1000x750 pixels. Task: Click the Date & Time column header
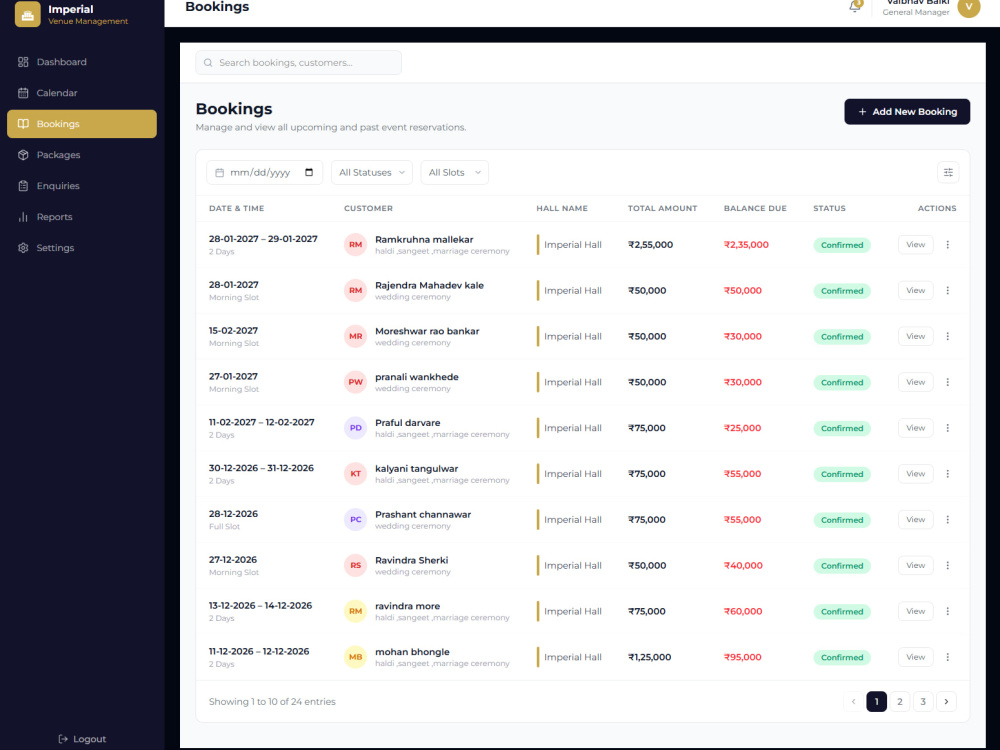coord(236,209)
